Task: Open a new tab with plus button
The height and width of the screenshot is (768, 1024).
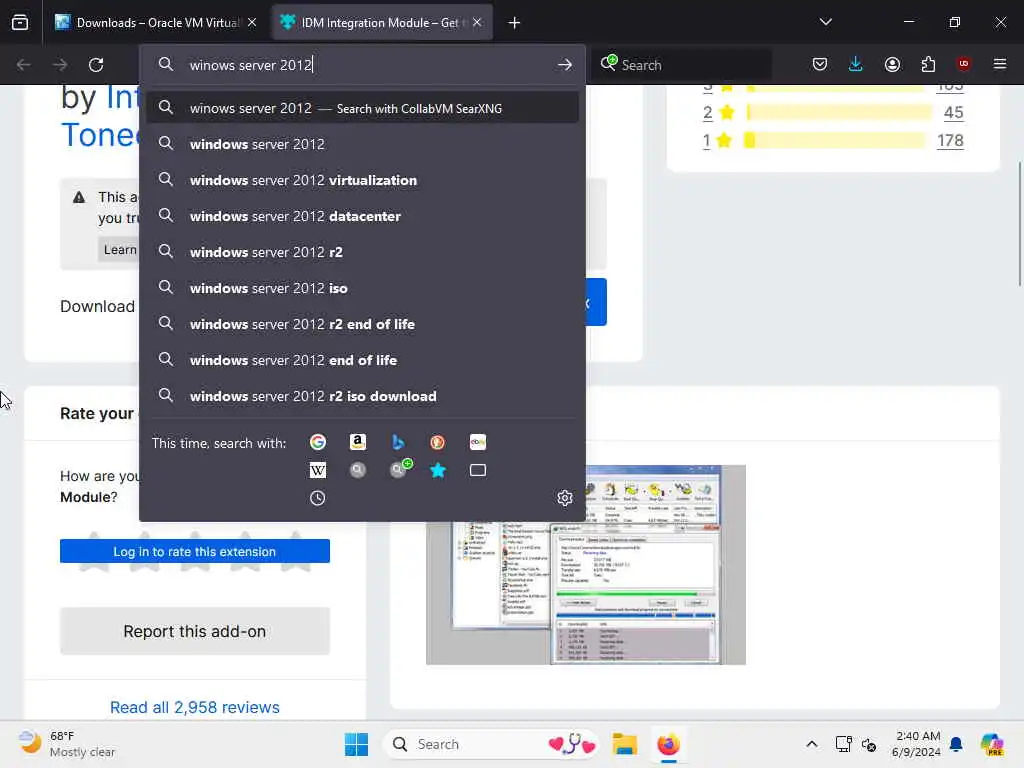Action: (x=514, y=23)
